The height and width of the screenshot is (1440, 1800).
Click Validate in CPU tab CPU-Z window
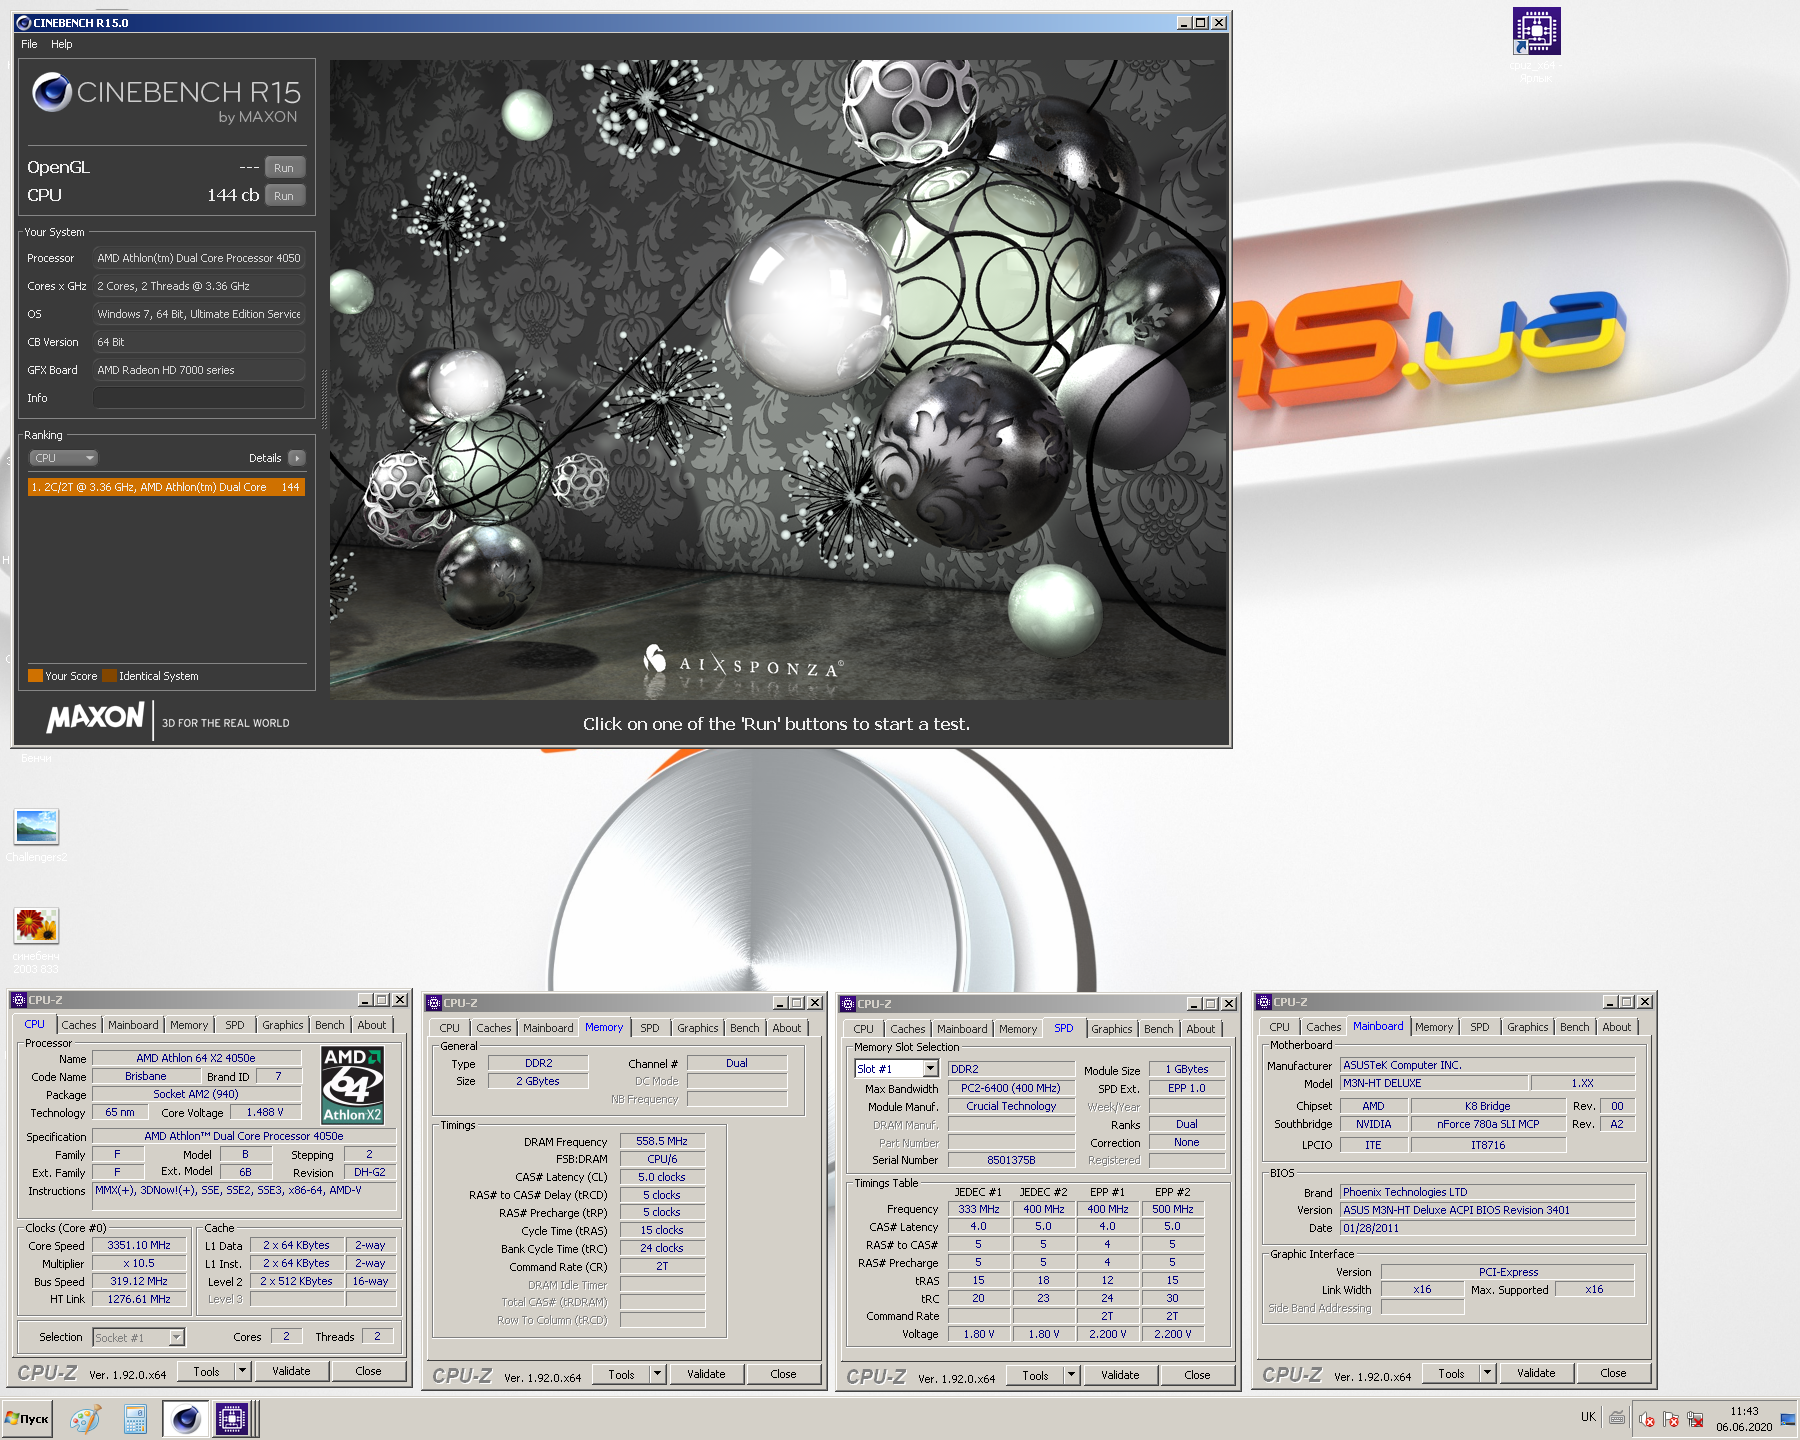coord(291,1371)
